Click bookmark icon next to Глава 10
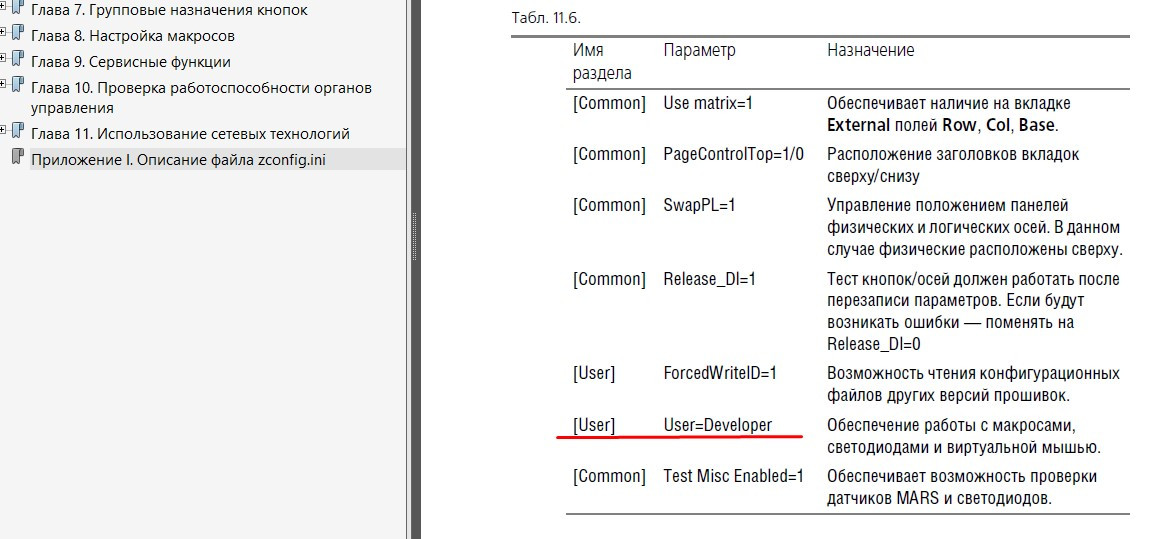 pyautogui.click(x=18, y=85)
